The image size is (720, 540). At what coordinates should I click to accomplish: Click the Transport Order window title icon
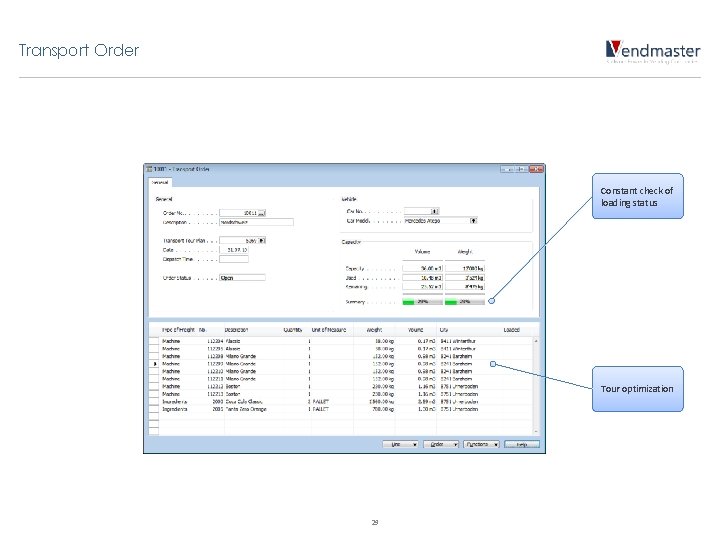[x=149, y=169]
